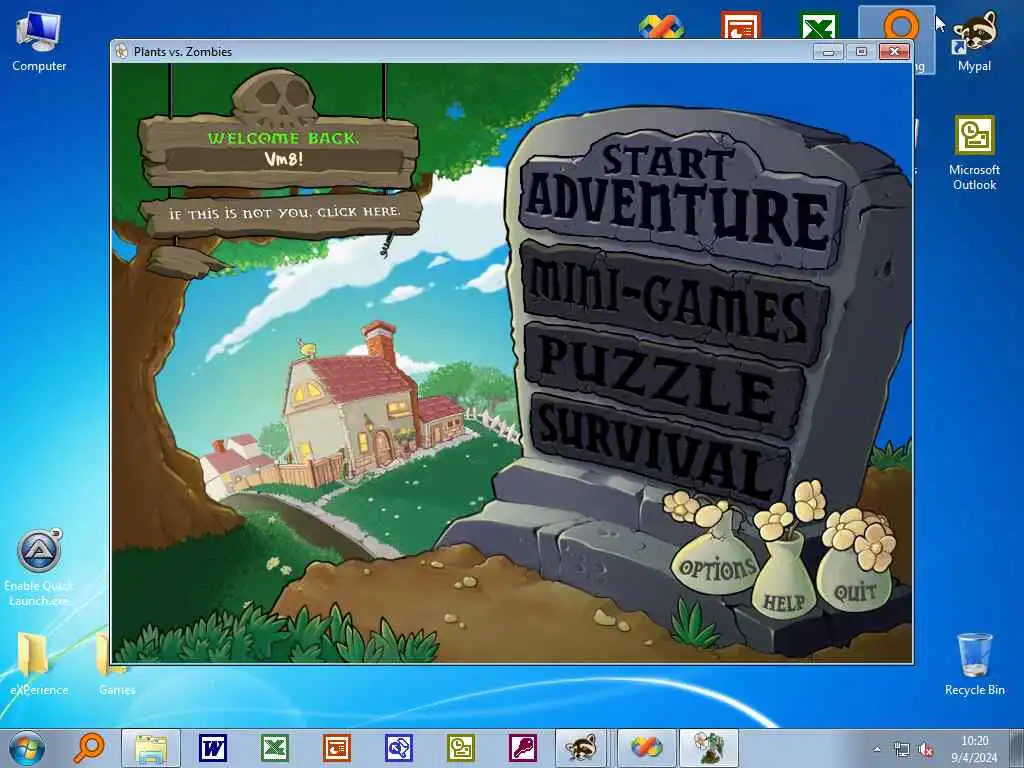The height and width of the screenshot is (768, 1024).
Task: Click the Windows Start orb
Action: tap(27, 748)
